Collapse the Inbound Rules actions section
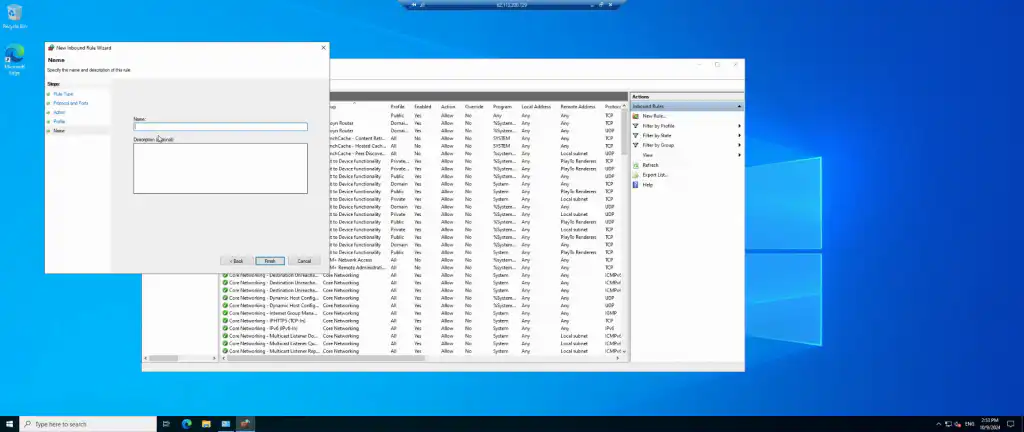This screenshot has width=1024, height=432. (739, 106)
